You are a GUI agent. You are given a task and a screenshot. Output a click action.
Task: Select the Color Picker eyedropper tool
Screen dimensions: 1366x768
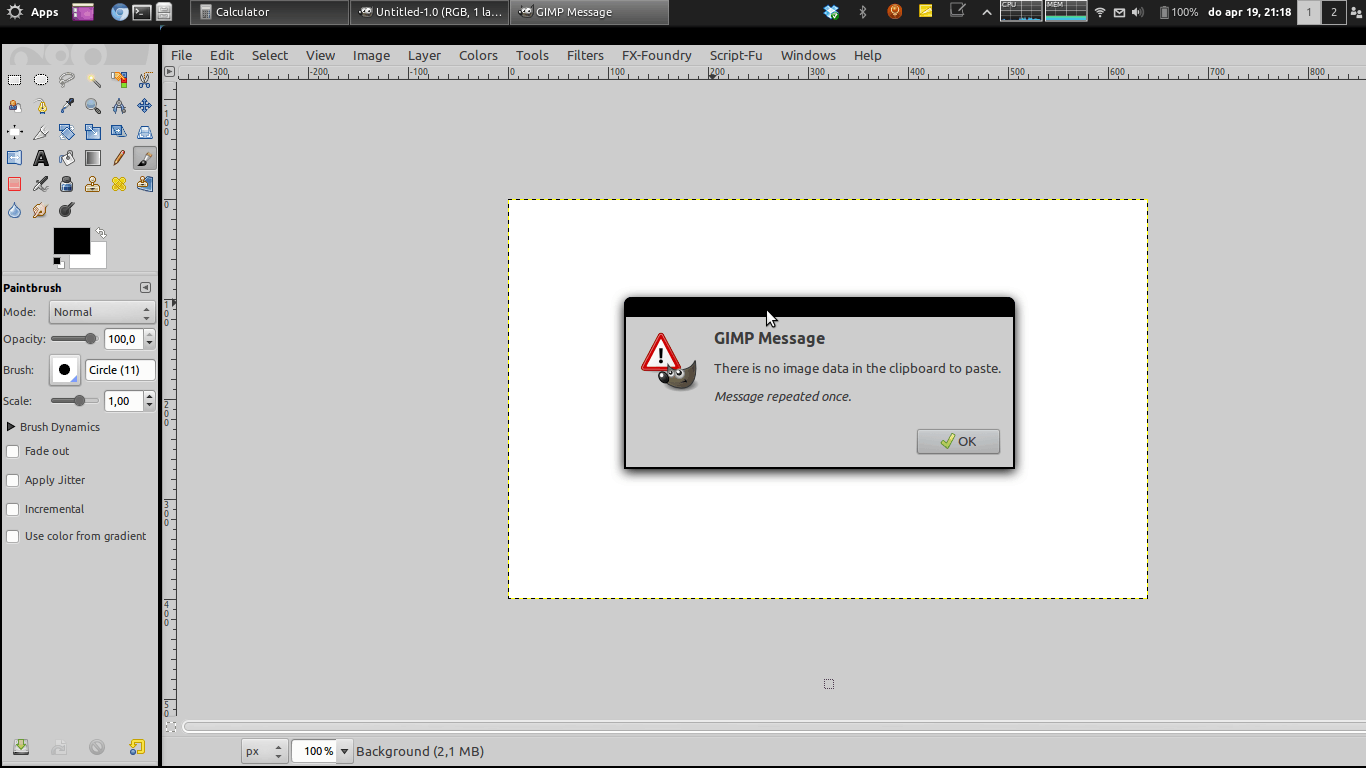(67, 106)
